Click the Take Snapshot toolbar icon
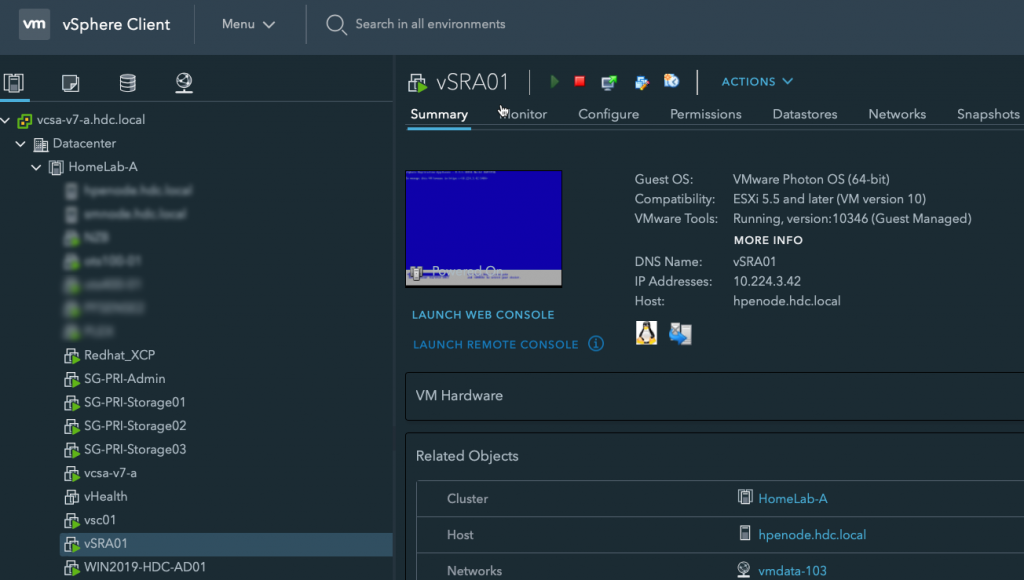Image resolution: width=1024 pixels, height=580 pixels. (x=671, y=81)
